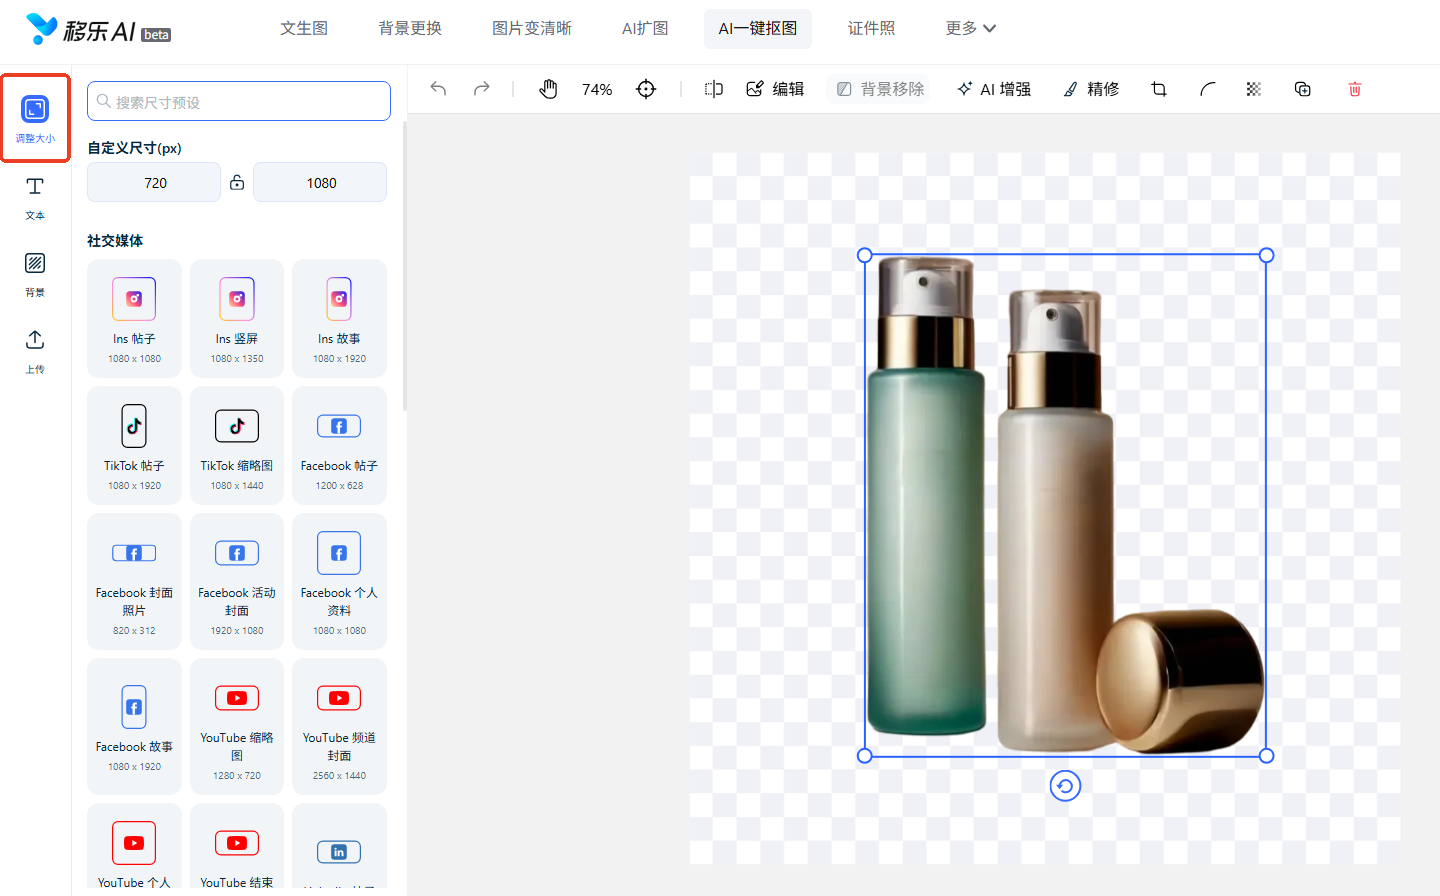Viewport: 1440px width, 896px height.
Task: Toggle the aspect ratio lock
Action: 237,183
